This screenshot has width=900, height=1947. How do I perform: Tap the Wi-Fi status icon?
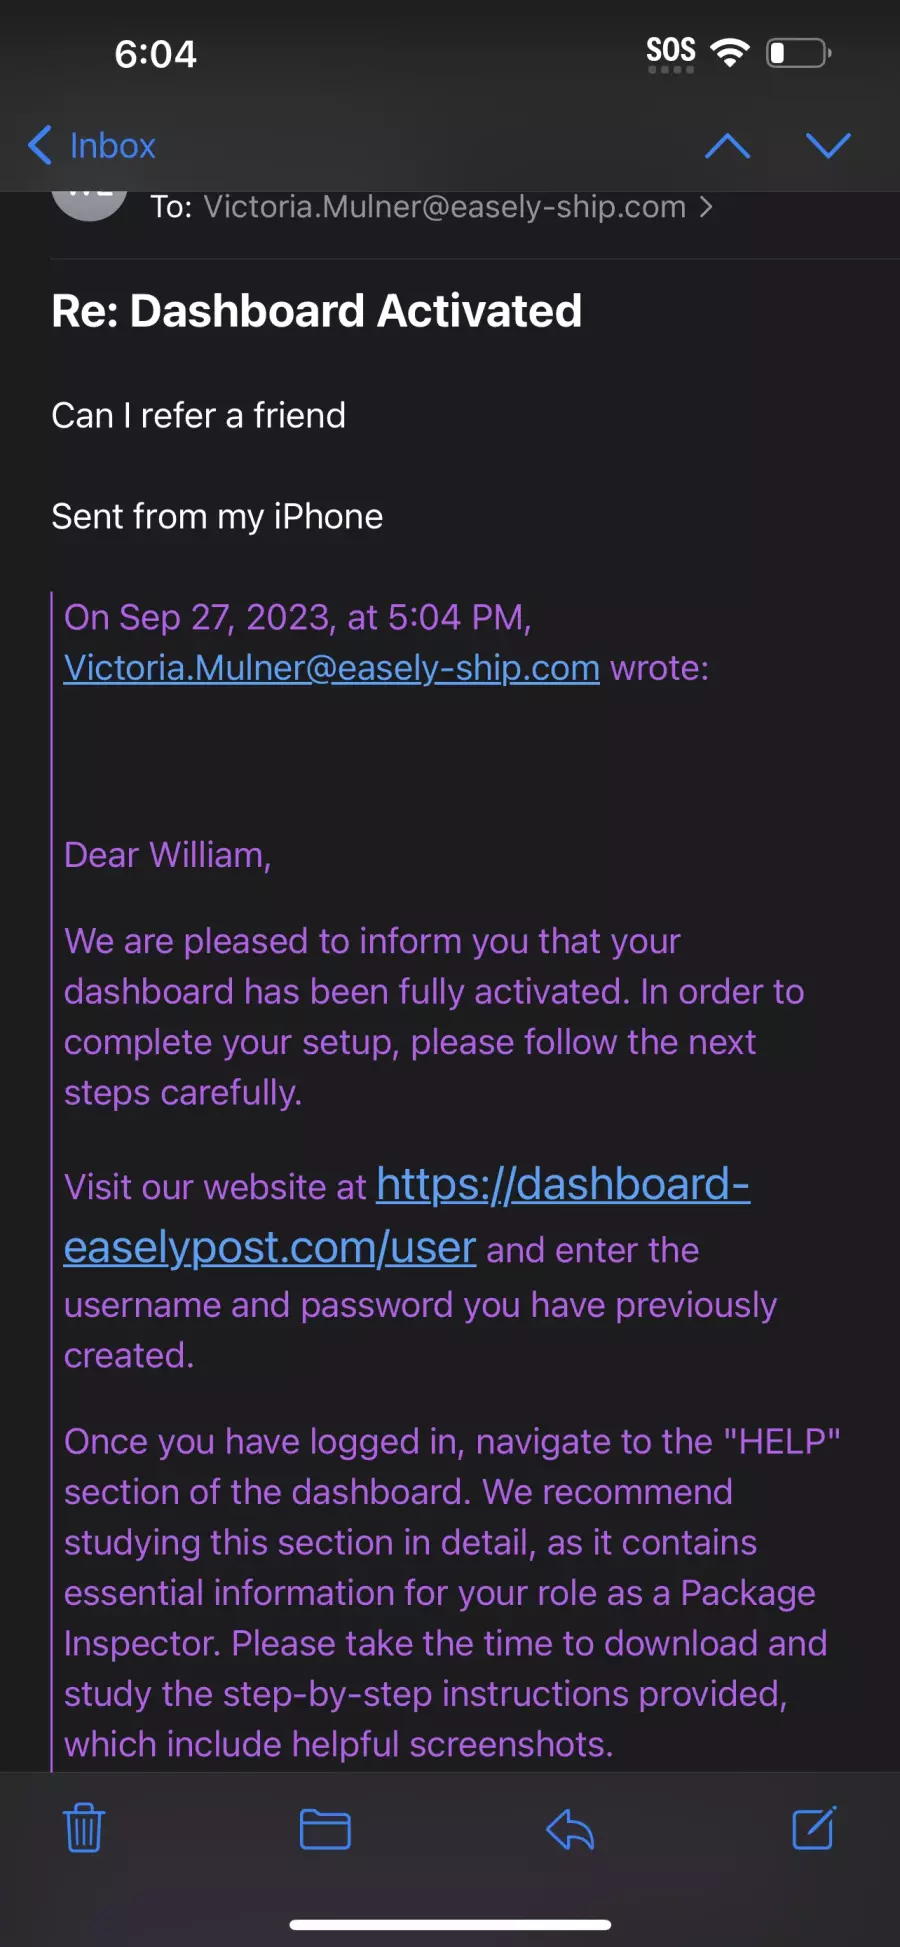coord(730,52)
